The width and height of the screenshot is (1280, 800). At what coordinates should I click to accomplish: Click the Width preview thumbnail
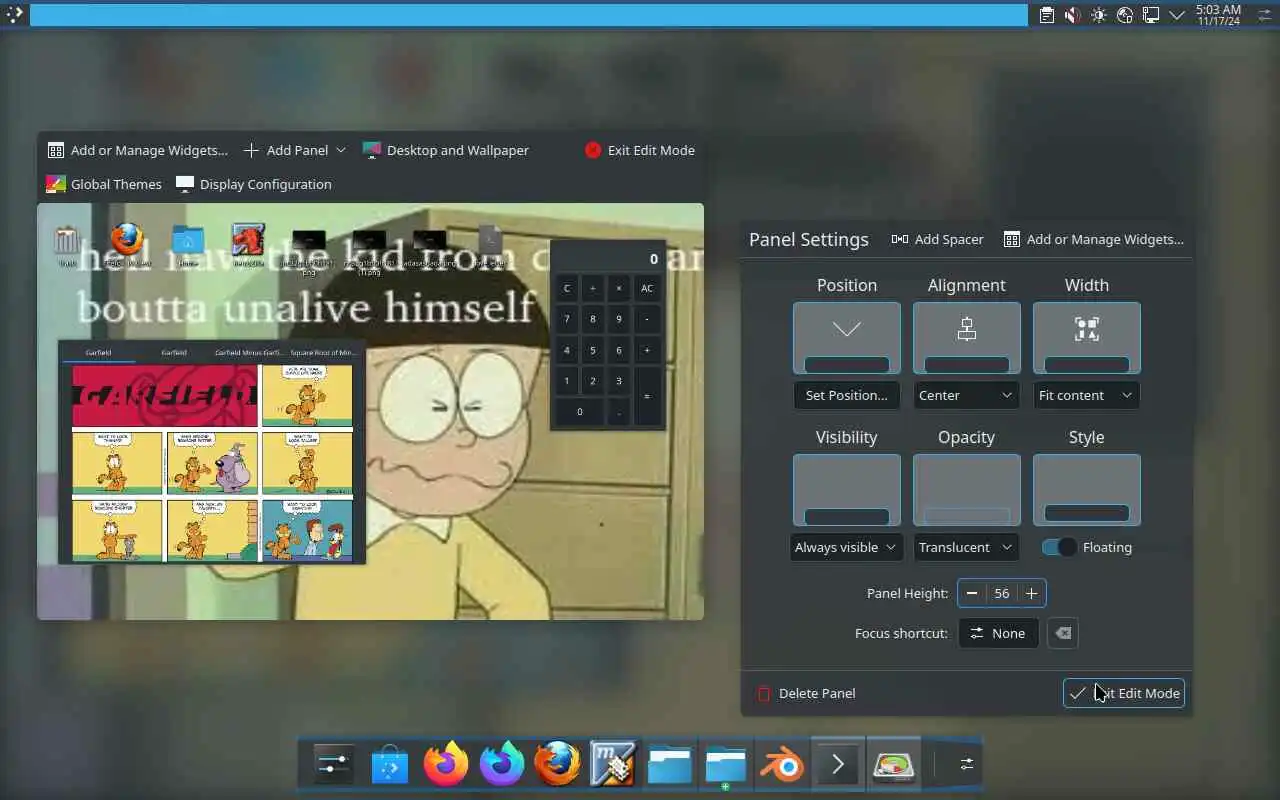point(1086,338)
